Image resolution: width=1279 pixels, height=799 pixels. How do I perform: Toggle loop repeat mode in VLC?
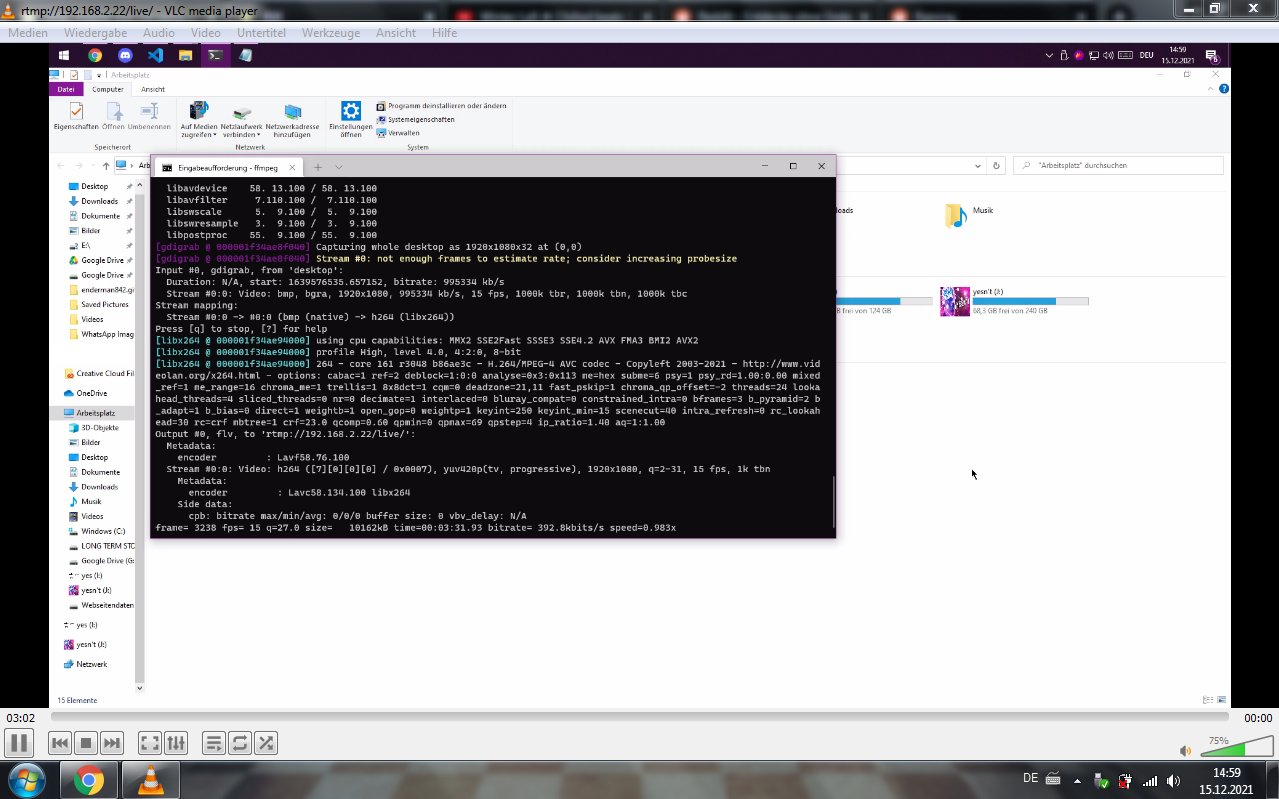(x=240, y=743)
